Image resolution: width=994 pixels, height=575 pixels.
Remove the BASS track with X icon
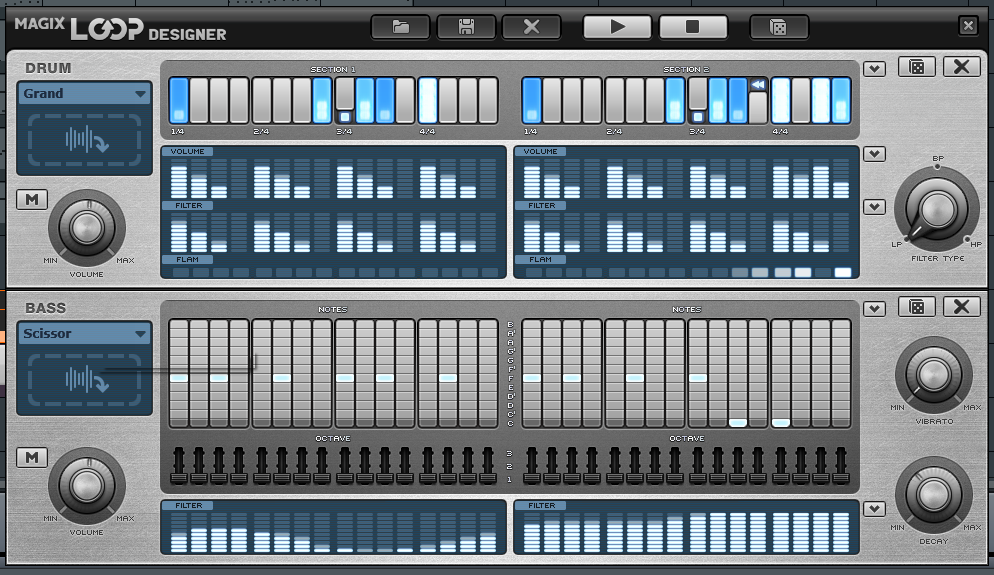tap(961, 307)
